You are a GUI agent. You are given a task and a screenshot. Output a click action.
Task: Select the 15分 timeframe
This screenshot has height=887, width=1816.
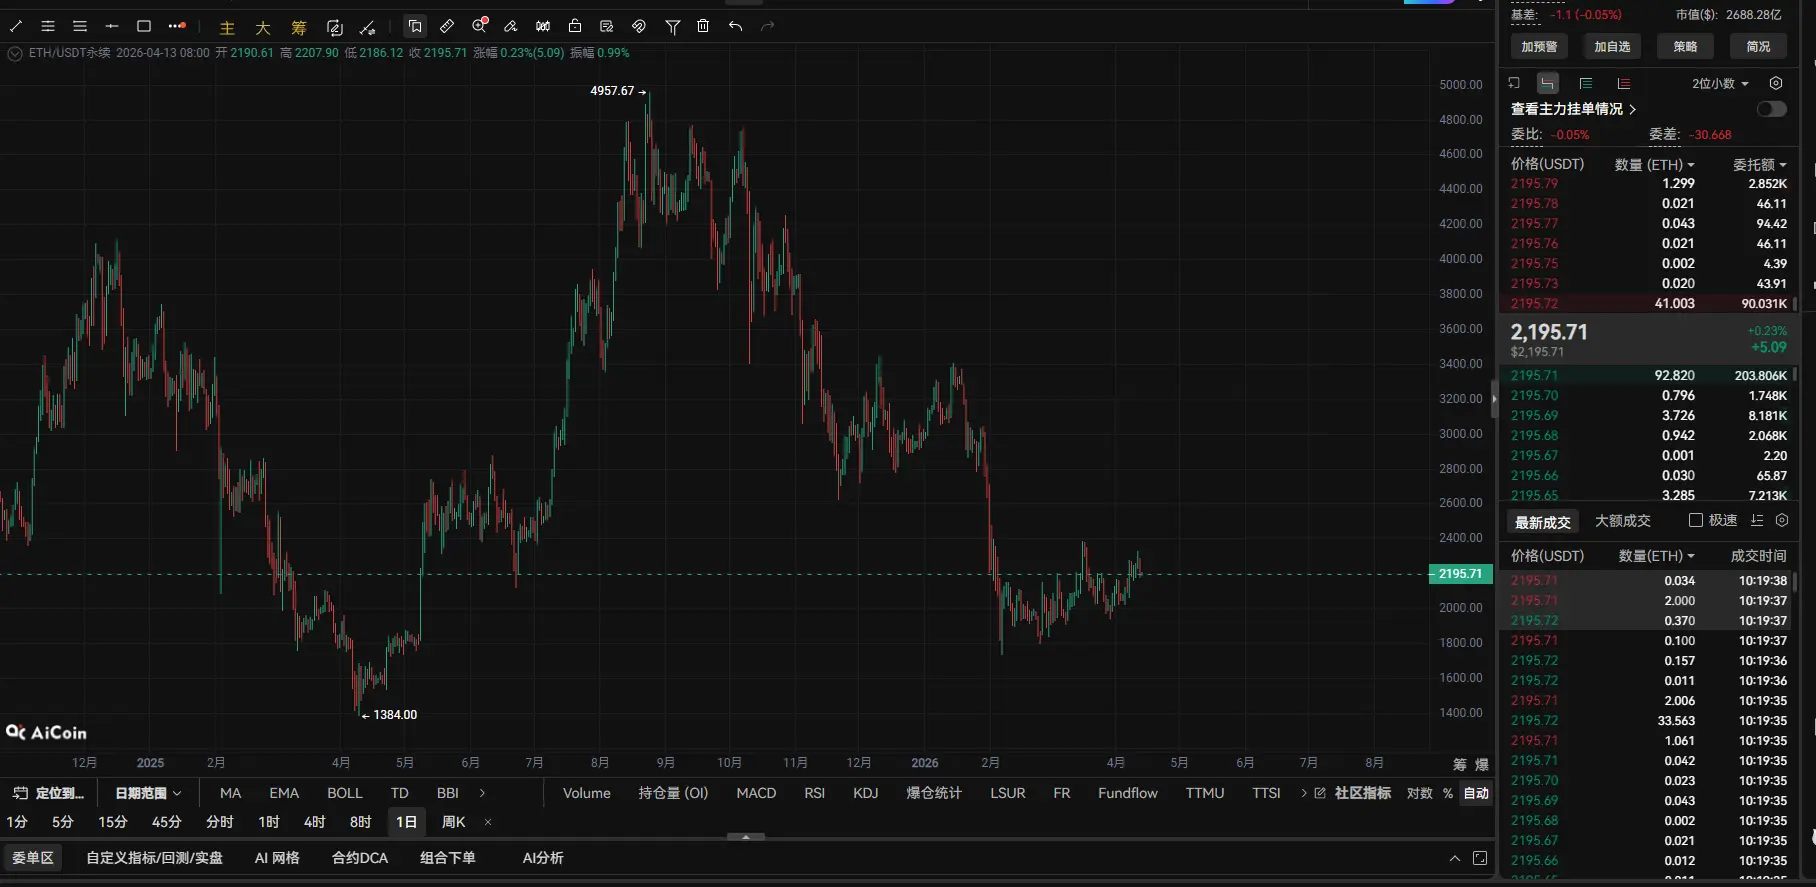pyautogui.click(x=113, y=822)
